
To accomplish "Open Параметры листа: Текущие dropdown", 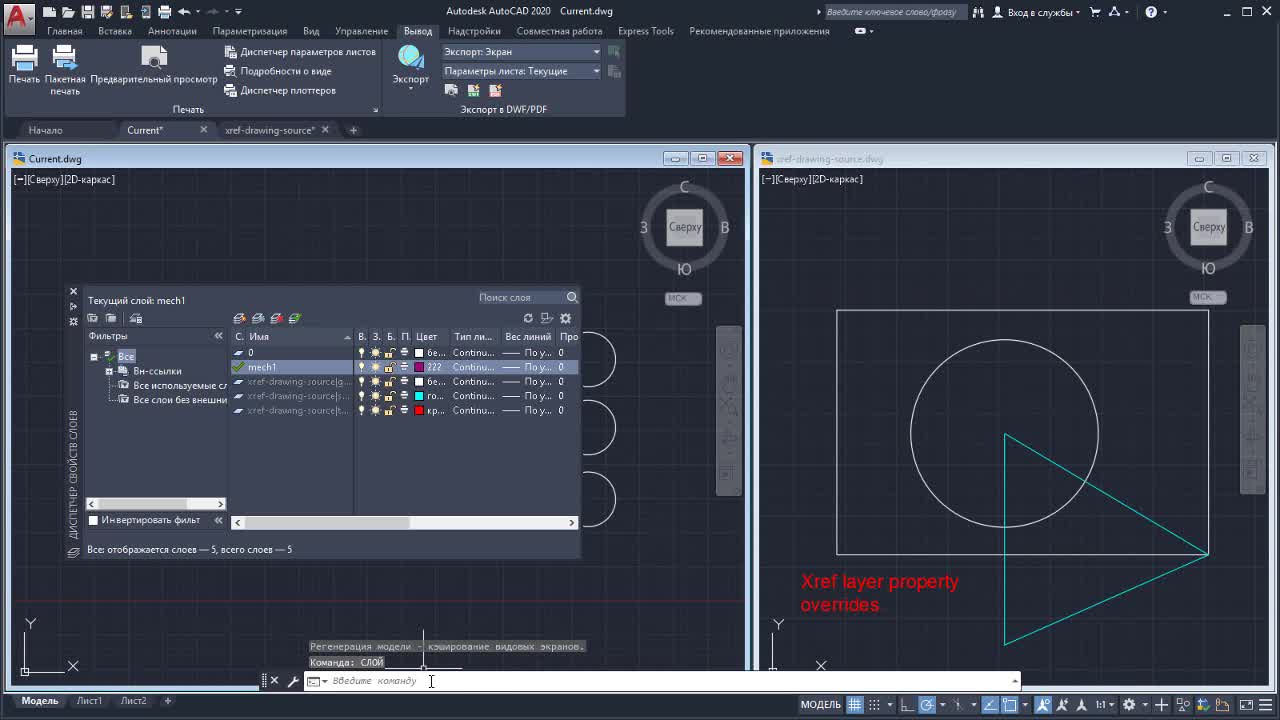I will [x=521, y=71].
